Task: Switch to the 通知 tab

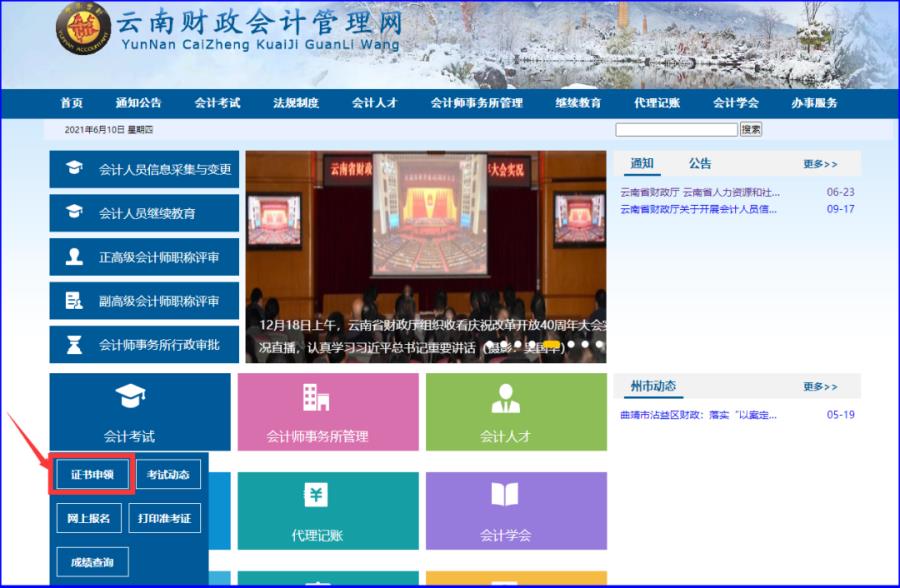Action: (642, 164)
